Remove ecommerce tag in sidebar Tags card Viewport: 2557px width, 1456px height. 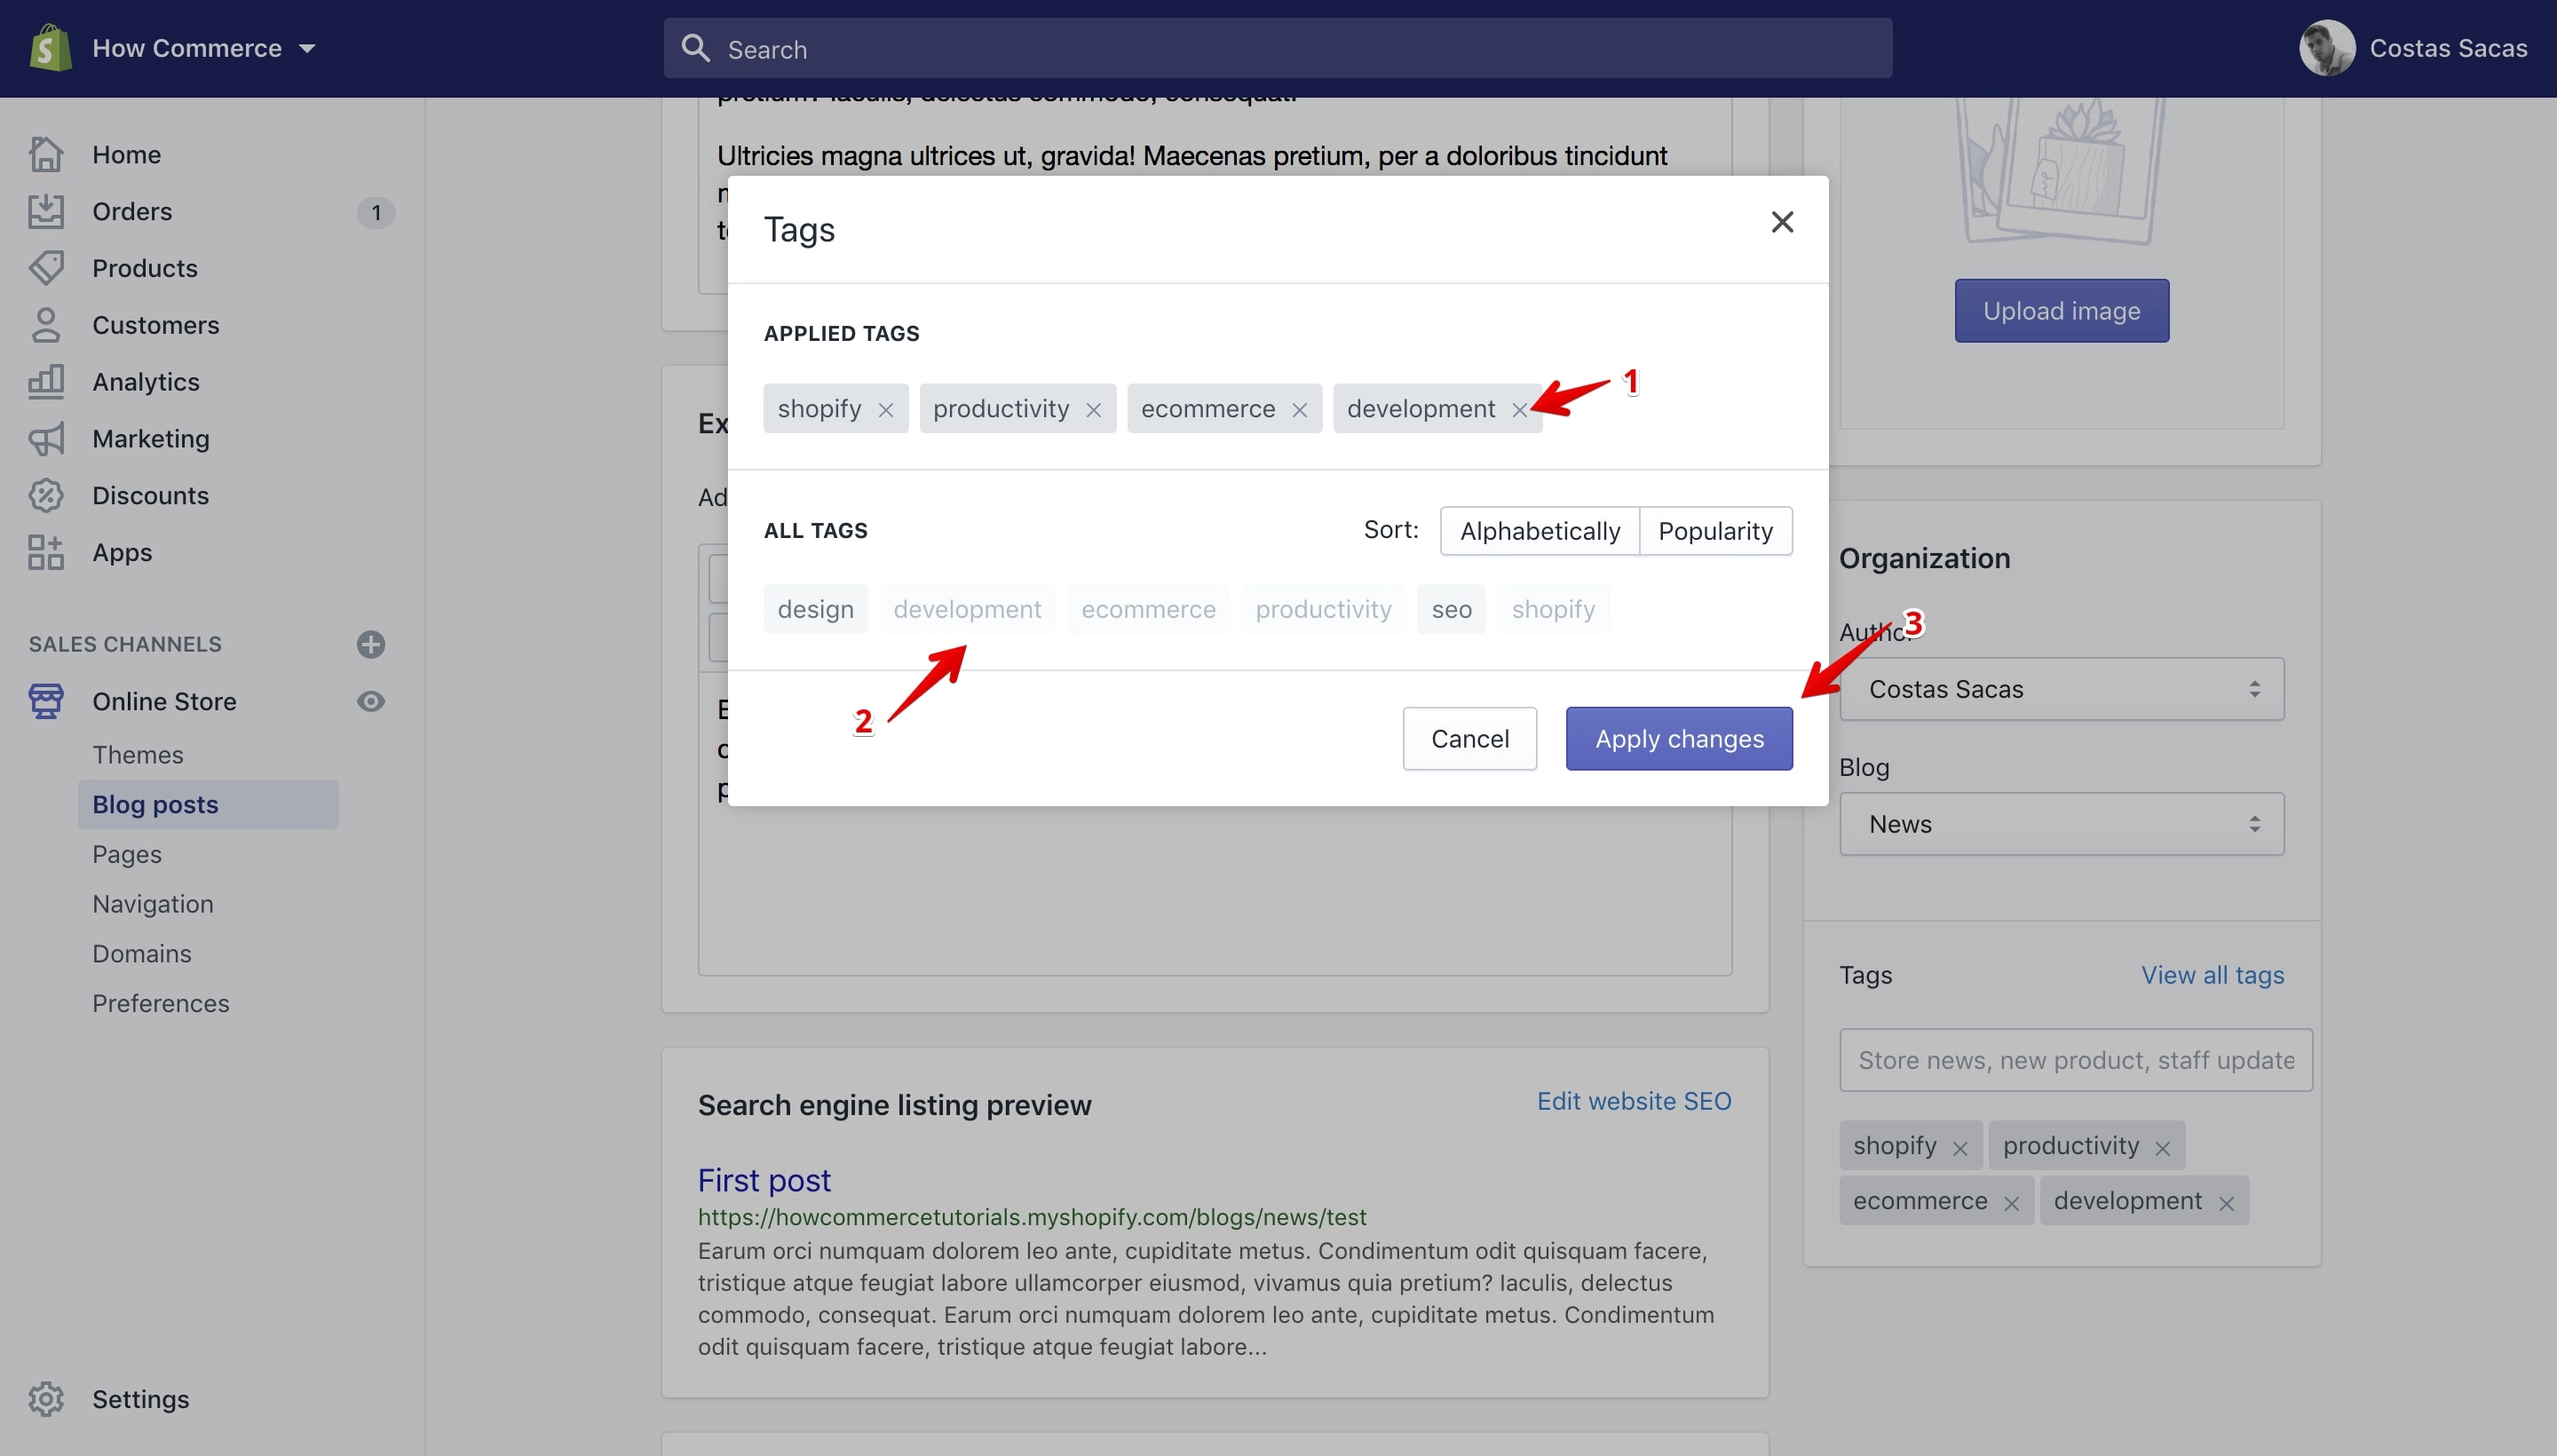click(x=2011, y=1204)
